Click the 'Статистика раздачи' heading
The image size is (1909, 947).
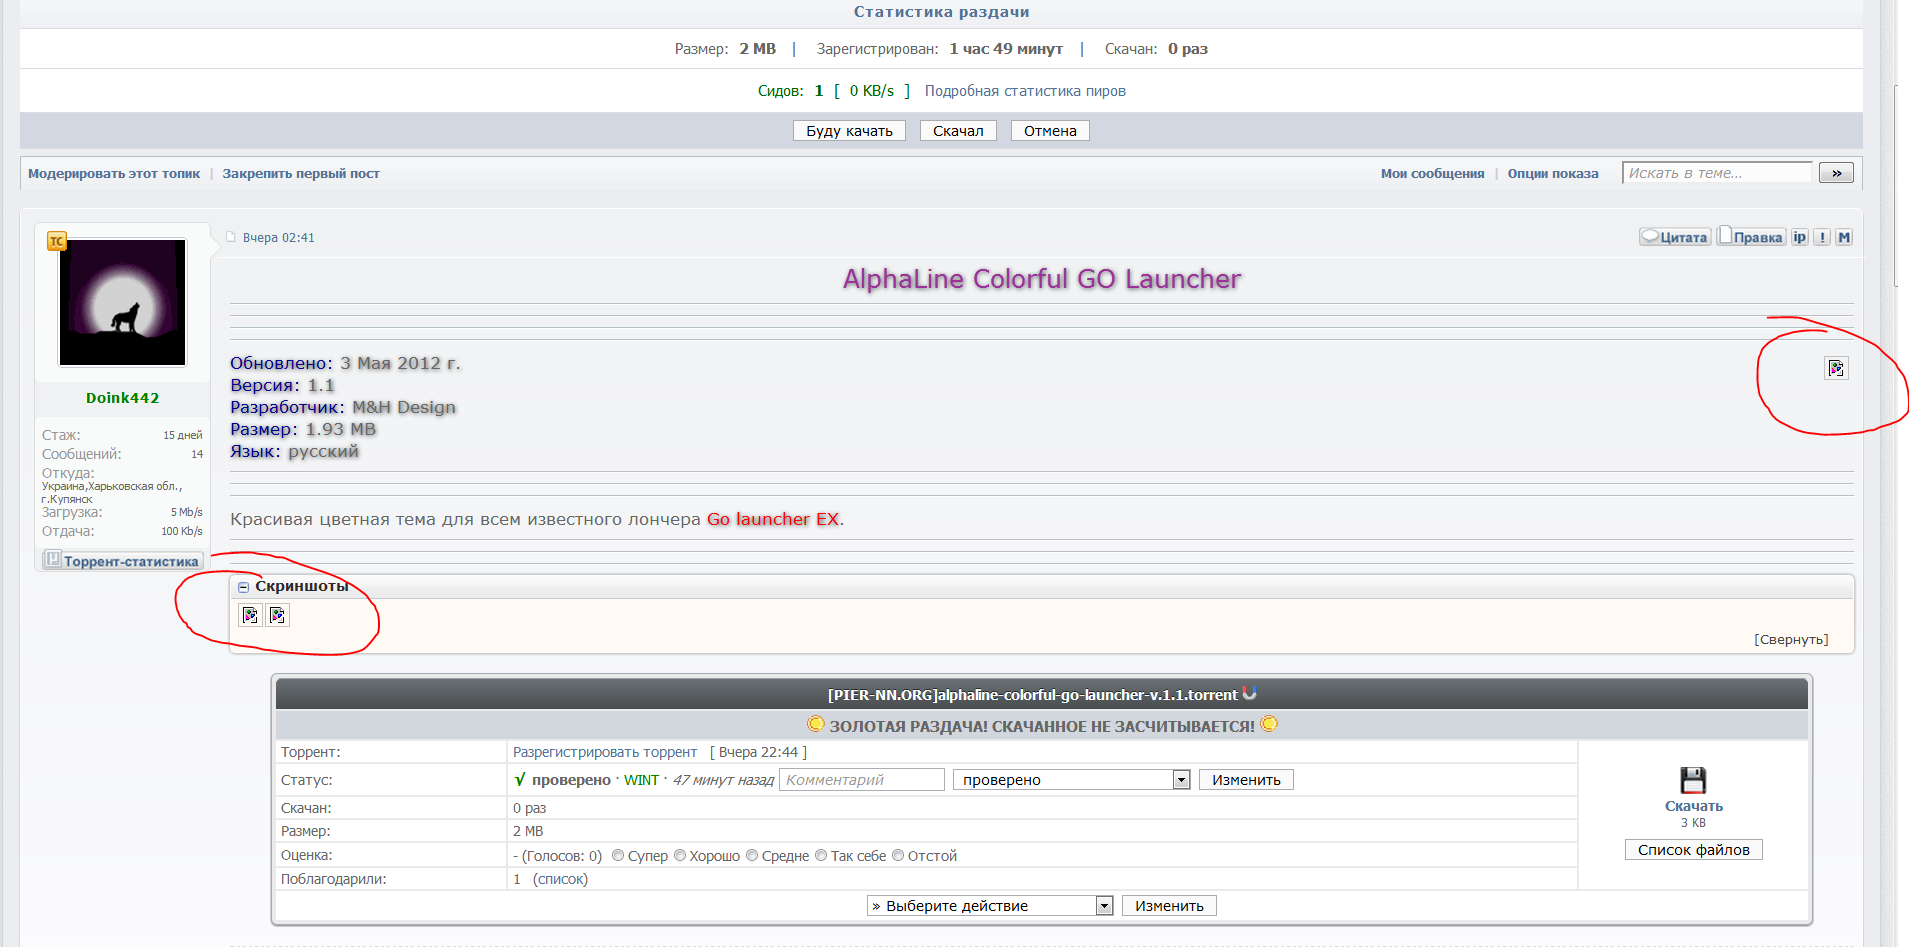coord(941,12)
